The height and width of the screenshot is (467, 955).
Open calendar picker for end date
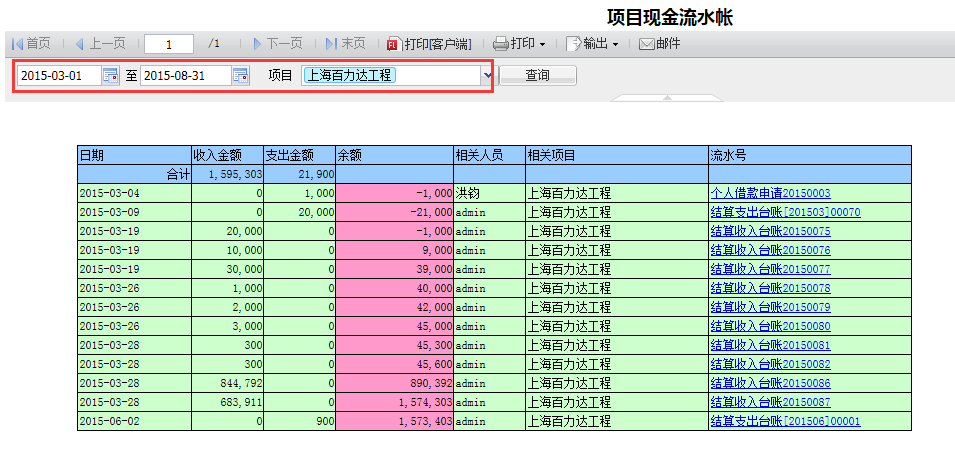pos(241,75)
